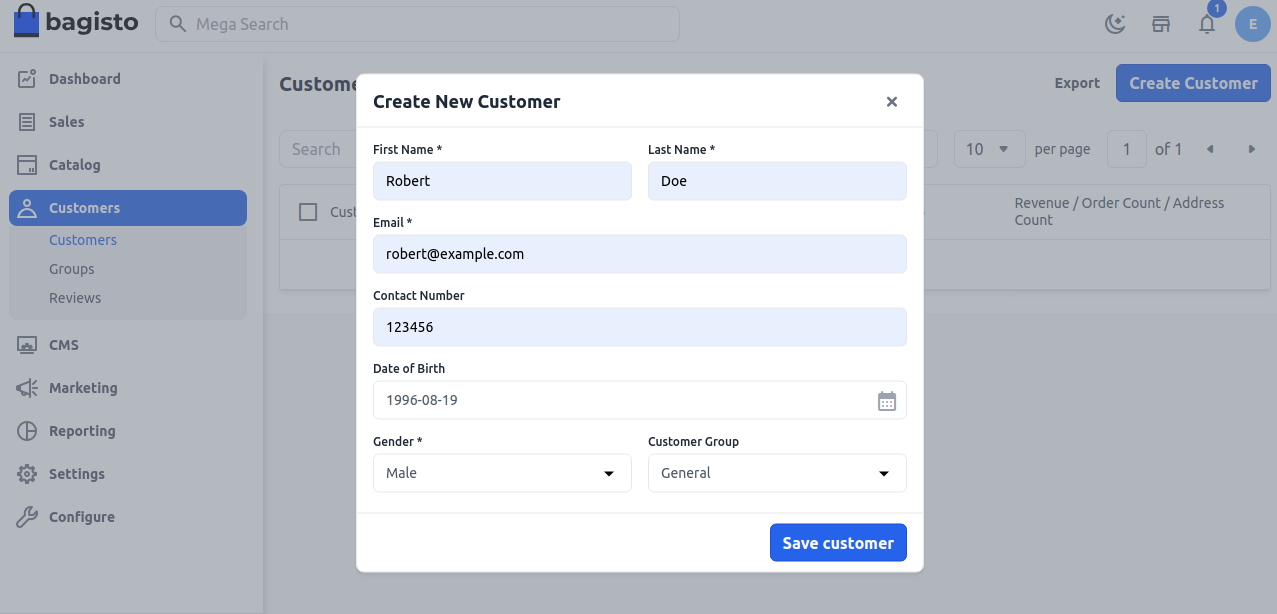Open the notification bell
1277x614 pixels.
click(1207, 24)
